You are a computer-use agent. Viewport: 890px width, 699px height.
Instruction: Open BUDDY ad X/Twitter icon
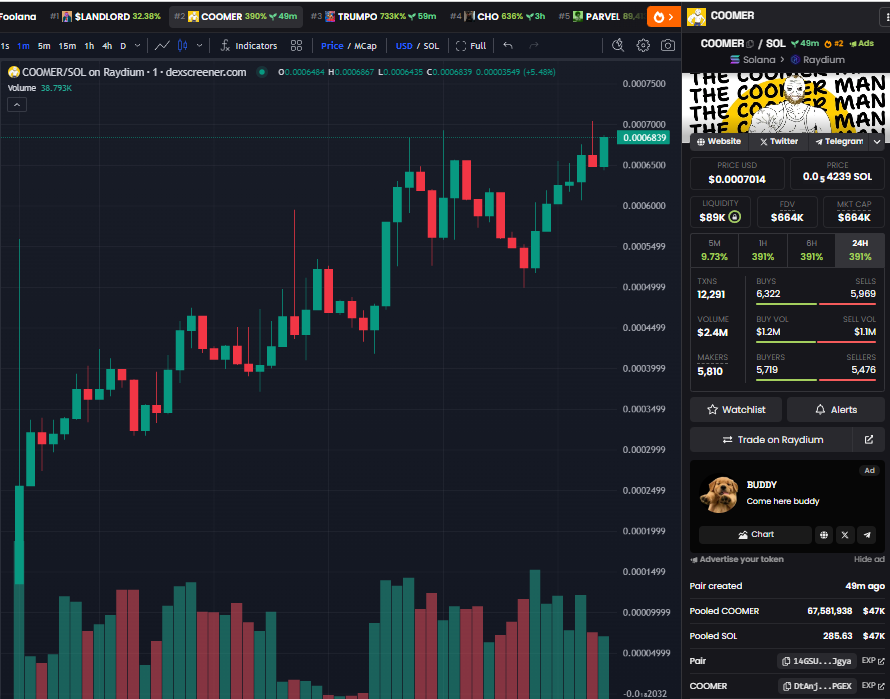[845, 534]
